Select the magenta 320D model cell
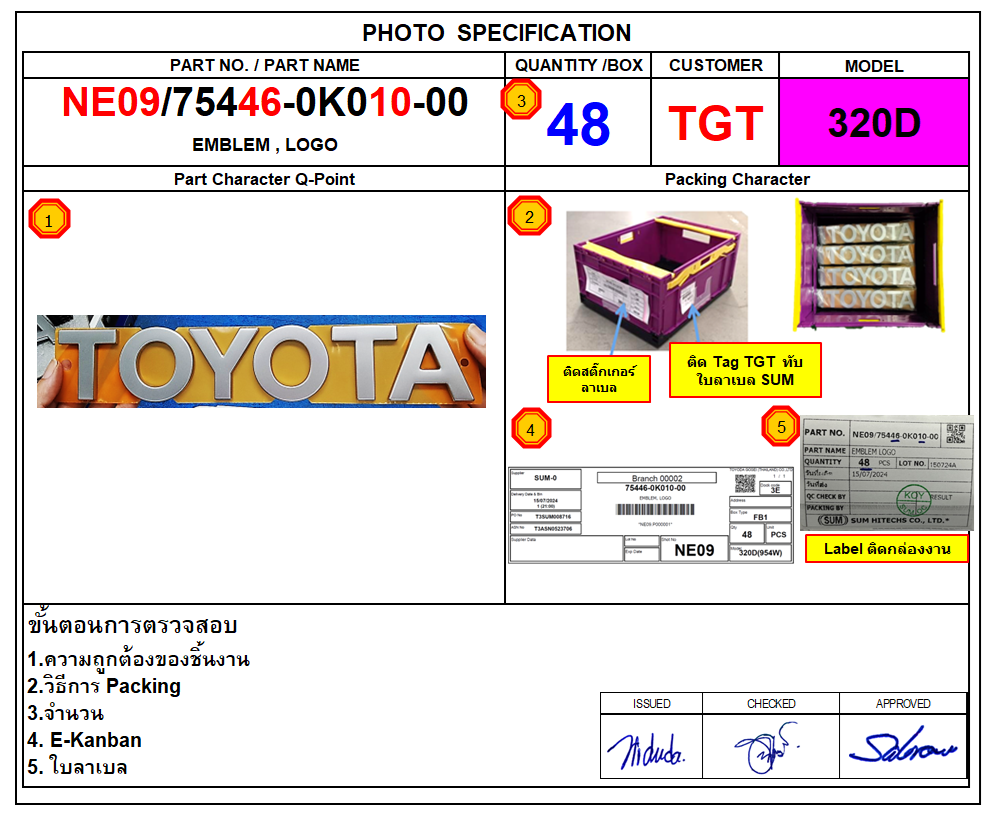This screenshot has height=821, width=997. click(874, 122)
